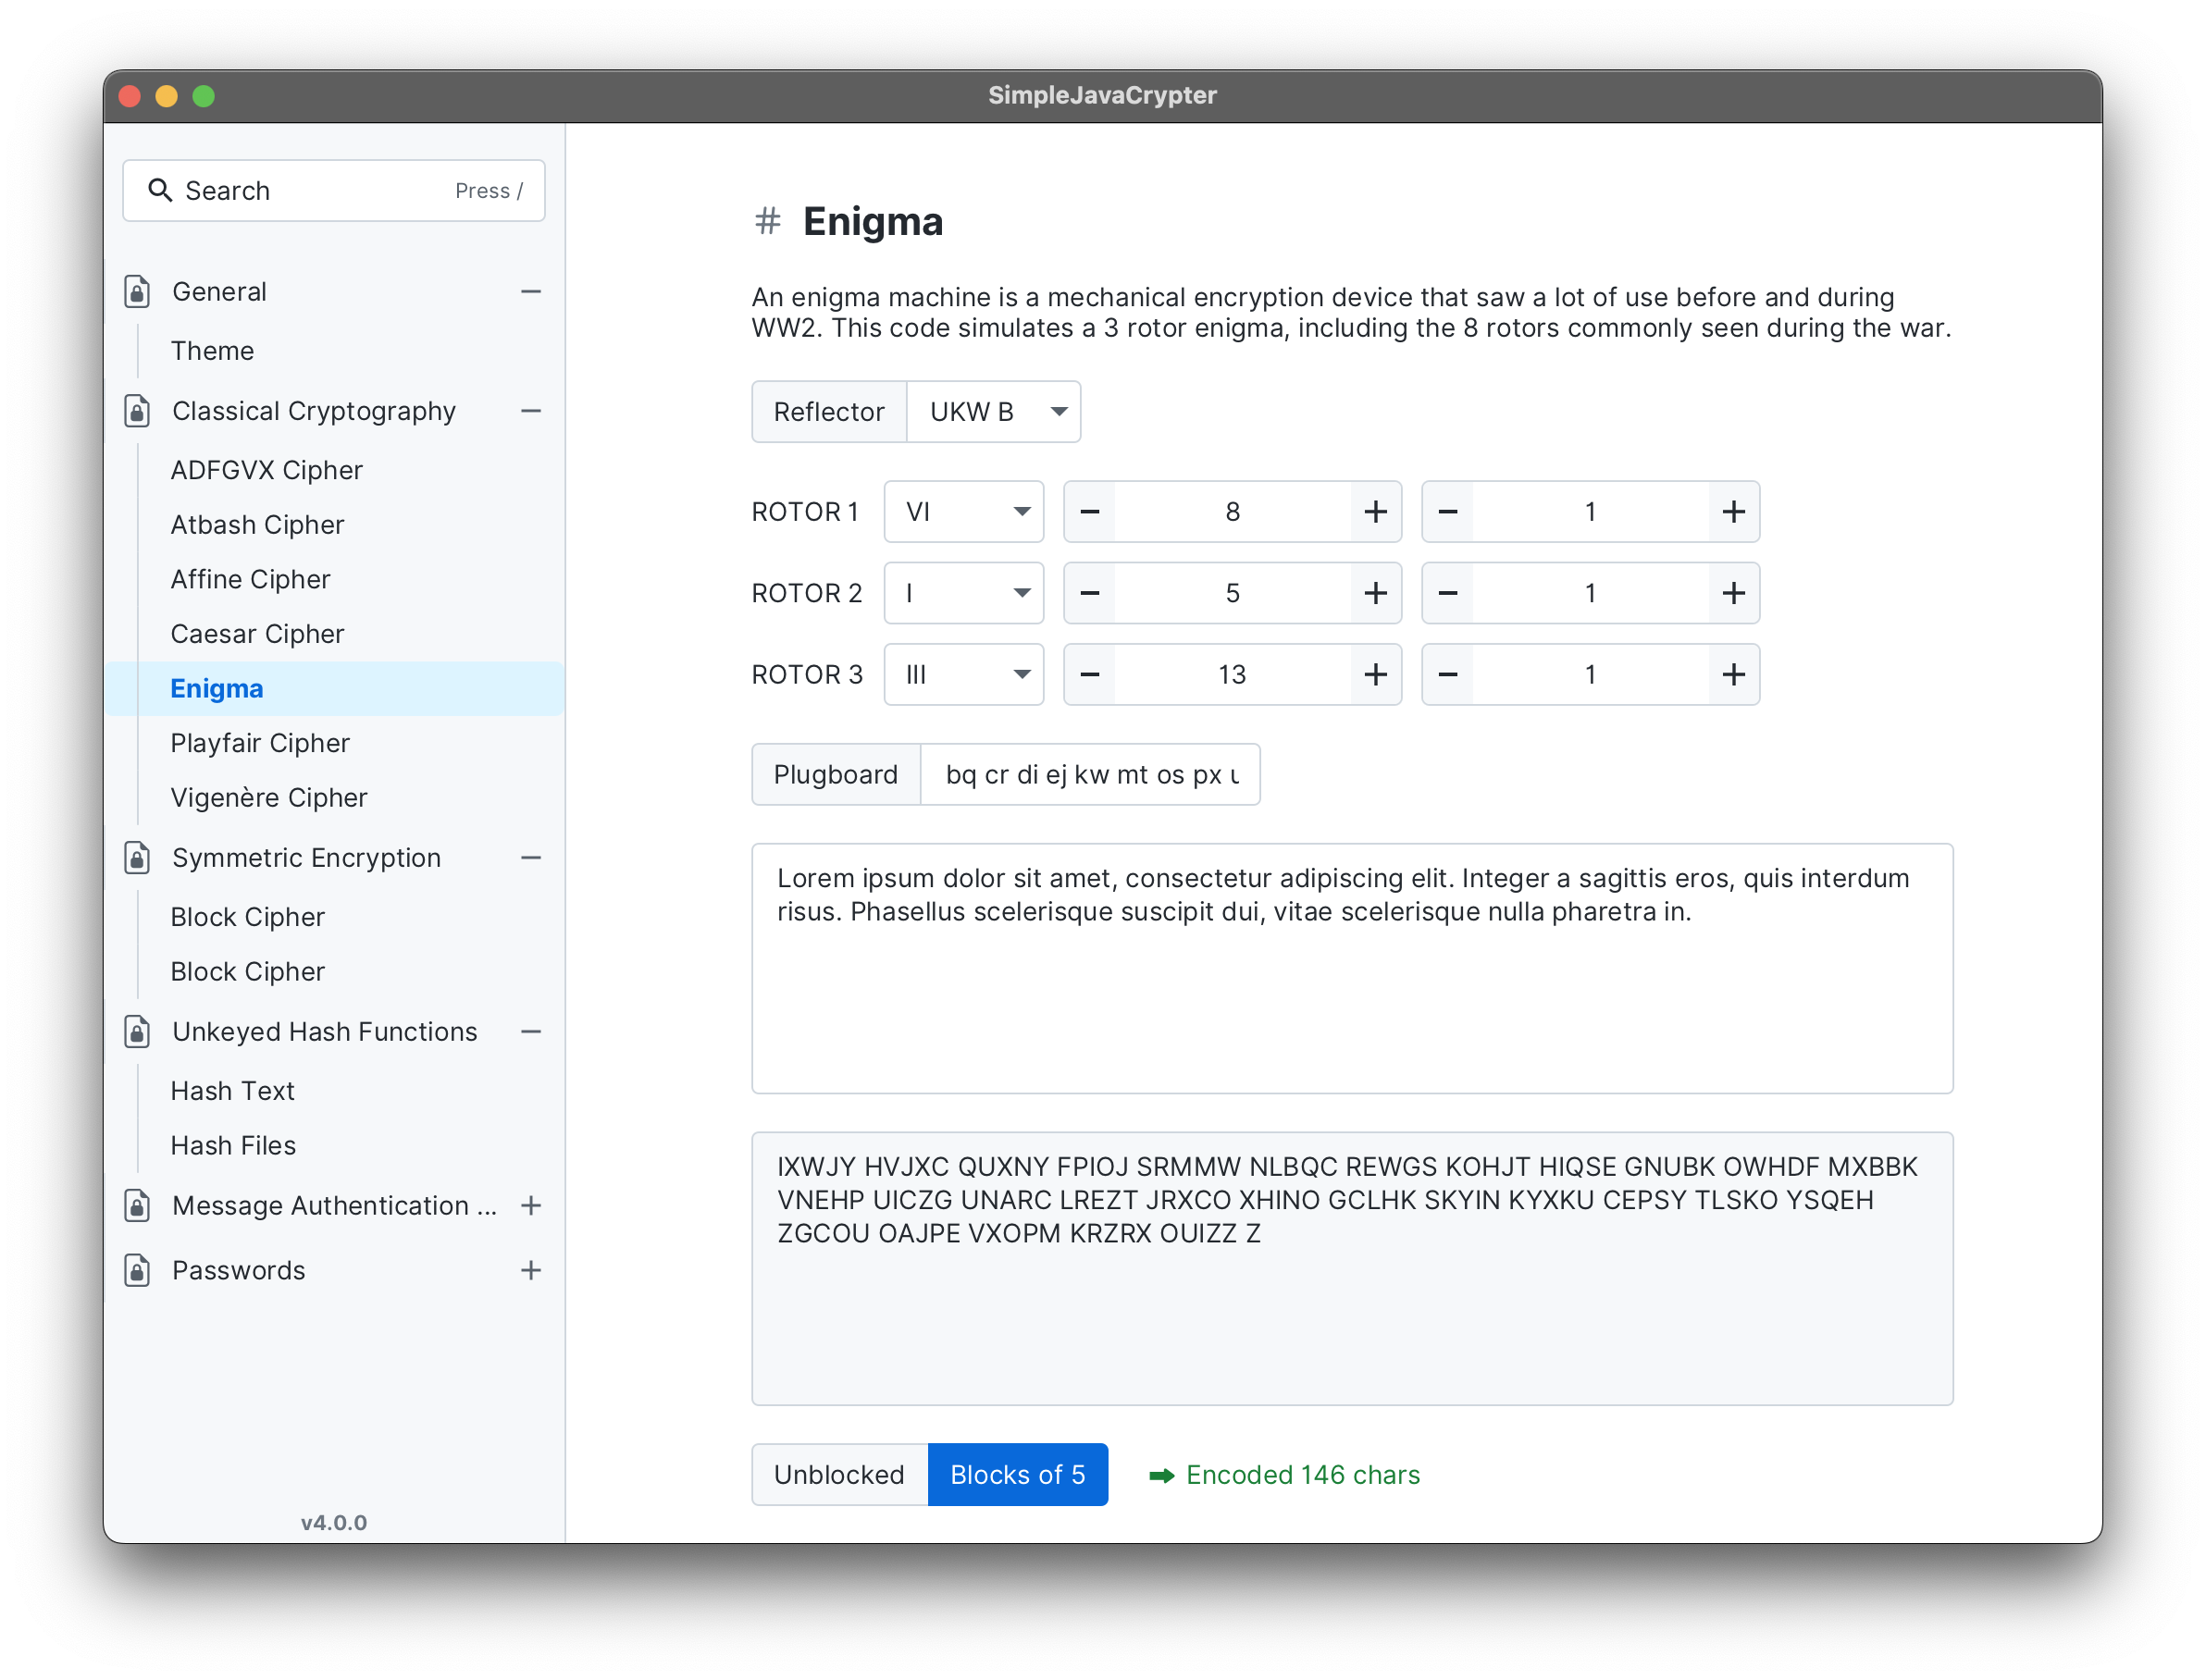Select Blocks of 5 output format
This screenshot has width=2206, height=1680.
pyautogui.click(x=1017, y=1474)
